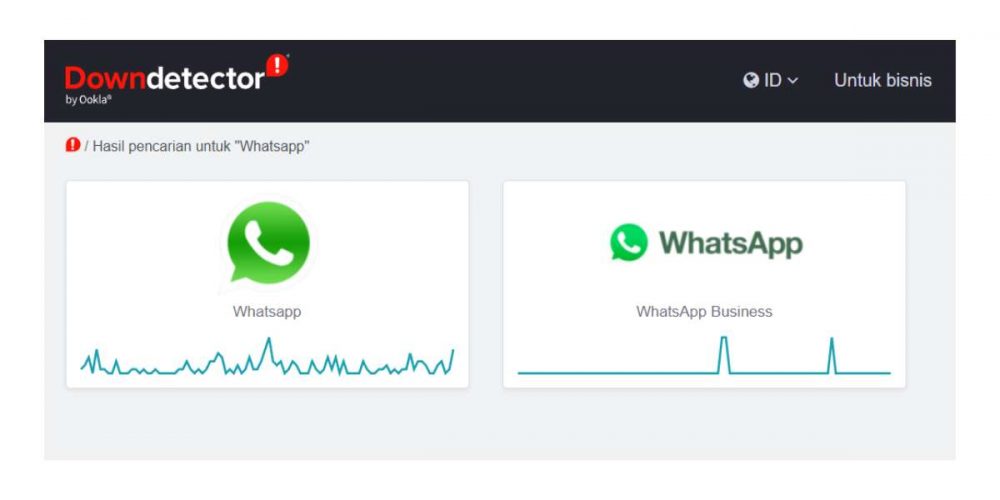The height and width of the screenshot is (500, 1000).
Task: Click the chevron arrow beside ID
Action: coord(793,81)
